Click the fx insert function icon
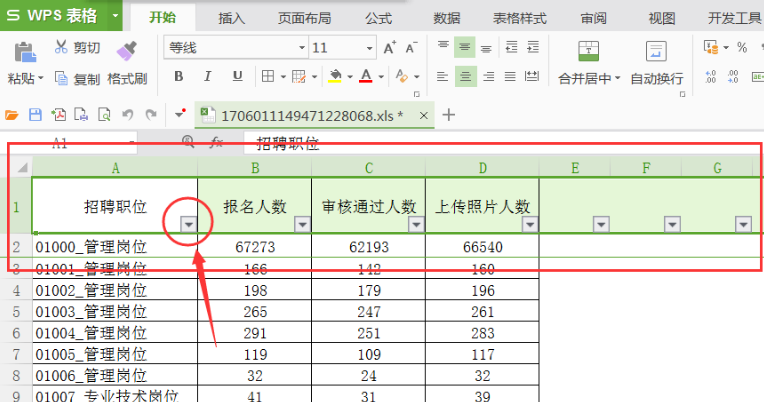The height and width of the screenshot is (402, 764). [x=216, y=142]
